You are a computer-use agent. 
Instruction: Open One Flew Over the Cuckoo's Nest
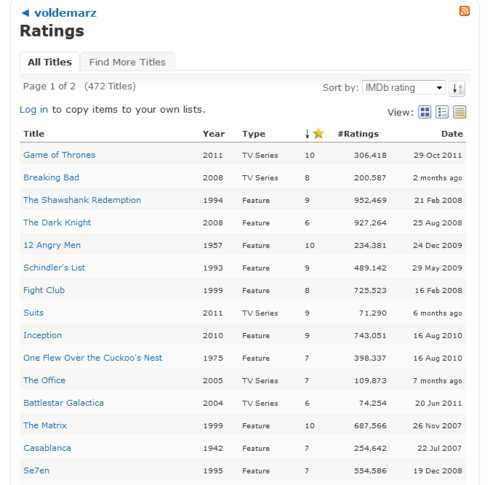93,358
